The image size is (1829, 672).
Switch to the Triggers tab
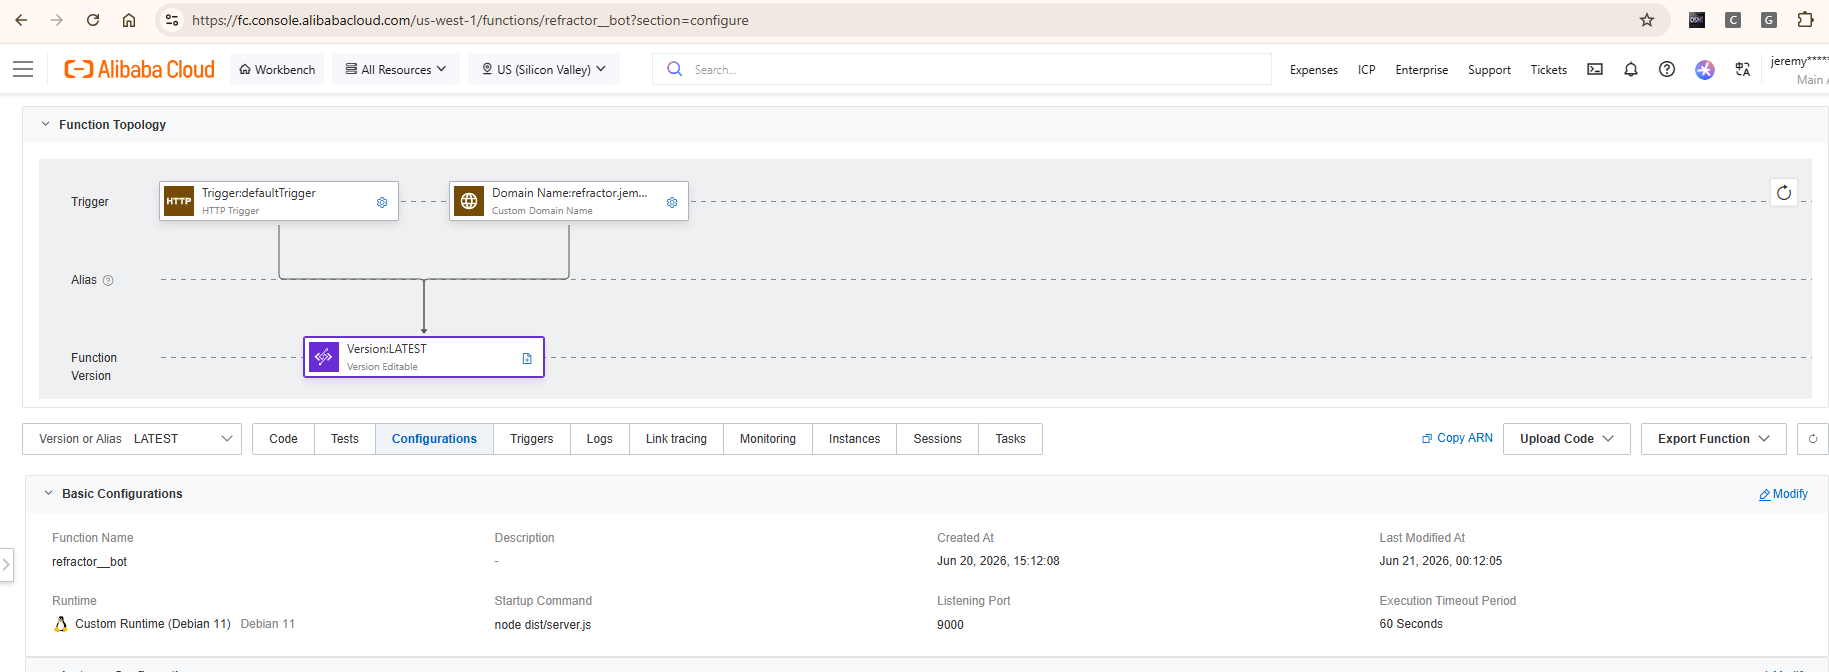pos(532,439)
